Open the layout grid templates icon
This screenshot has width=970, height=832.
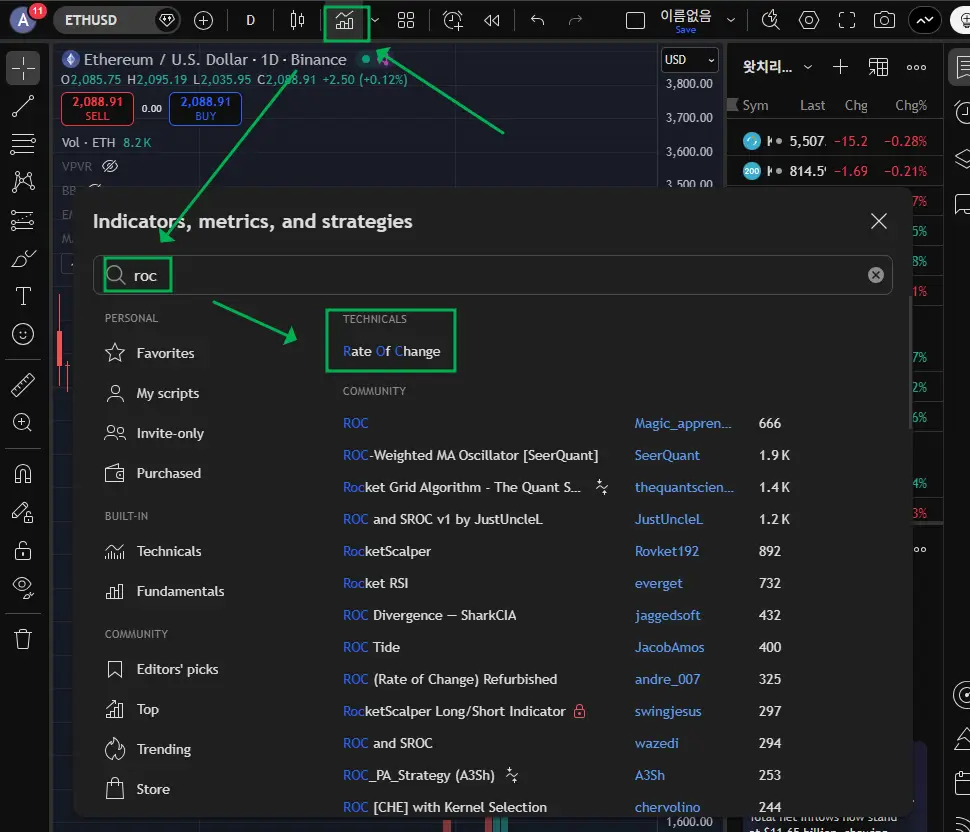(x=405, y=20)
